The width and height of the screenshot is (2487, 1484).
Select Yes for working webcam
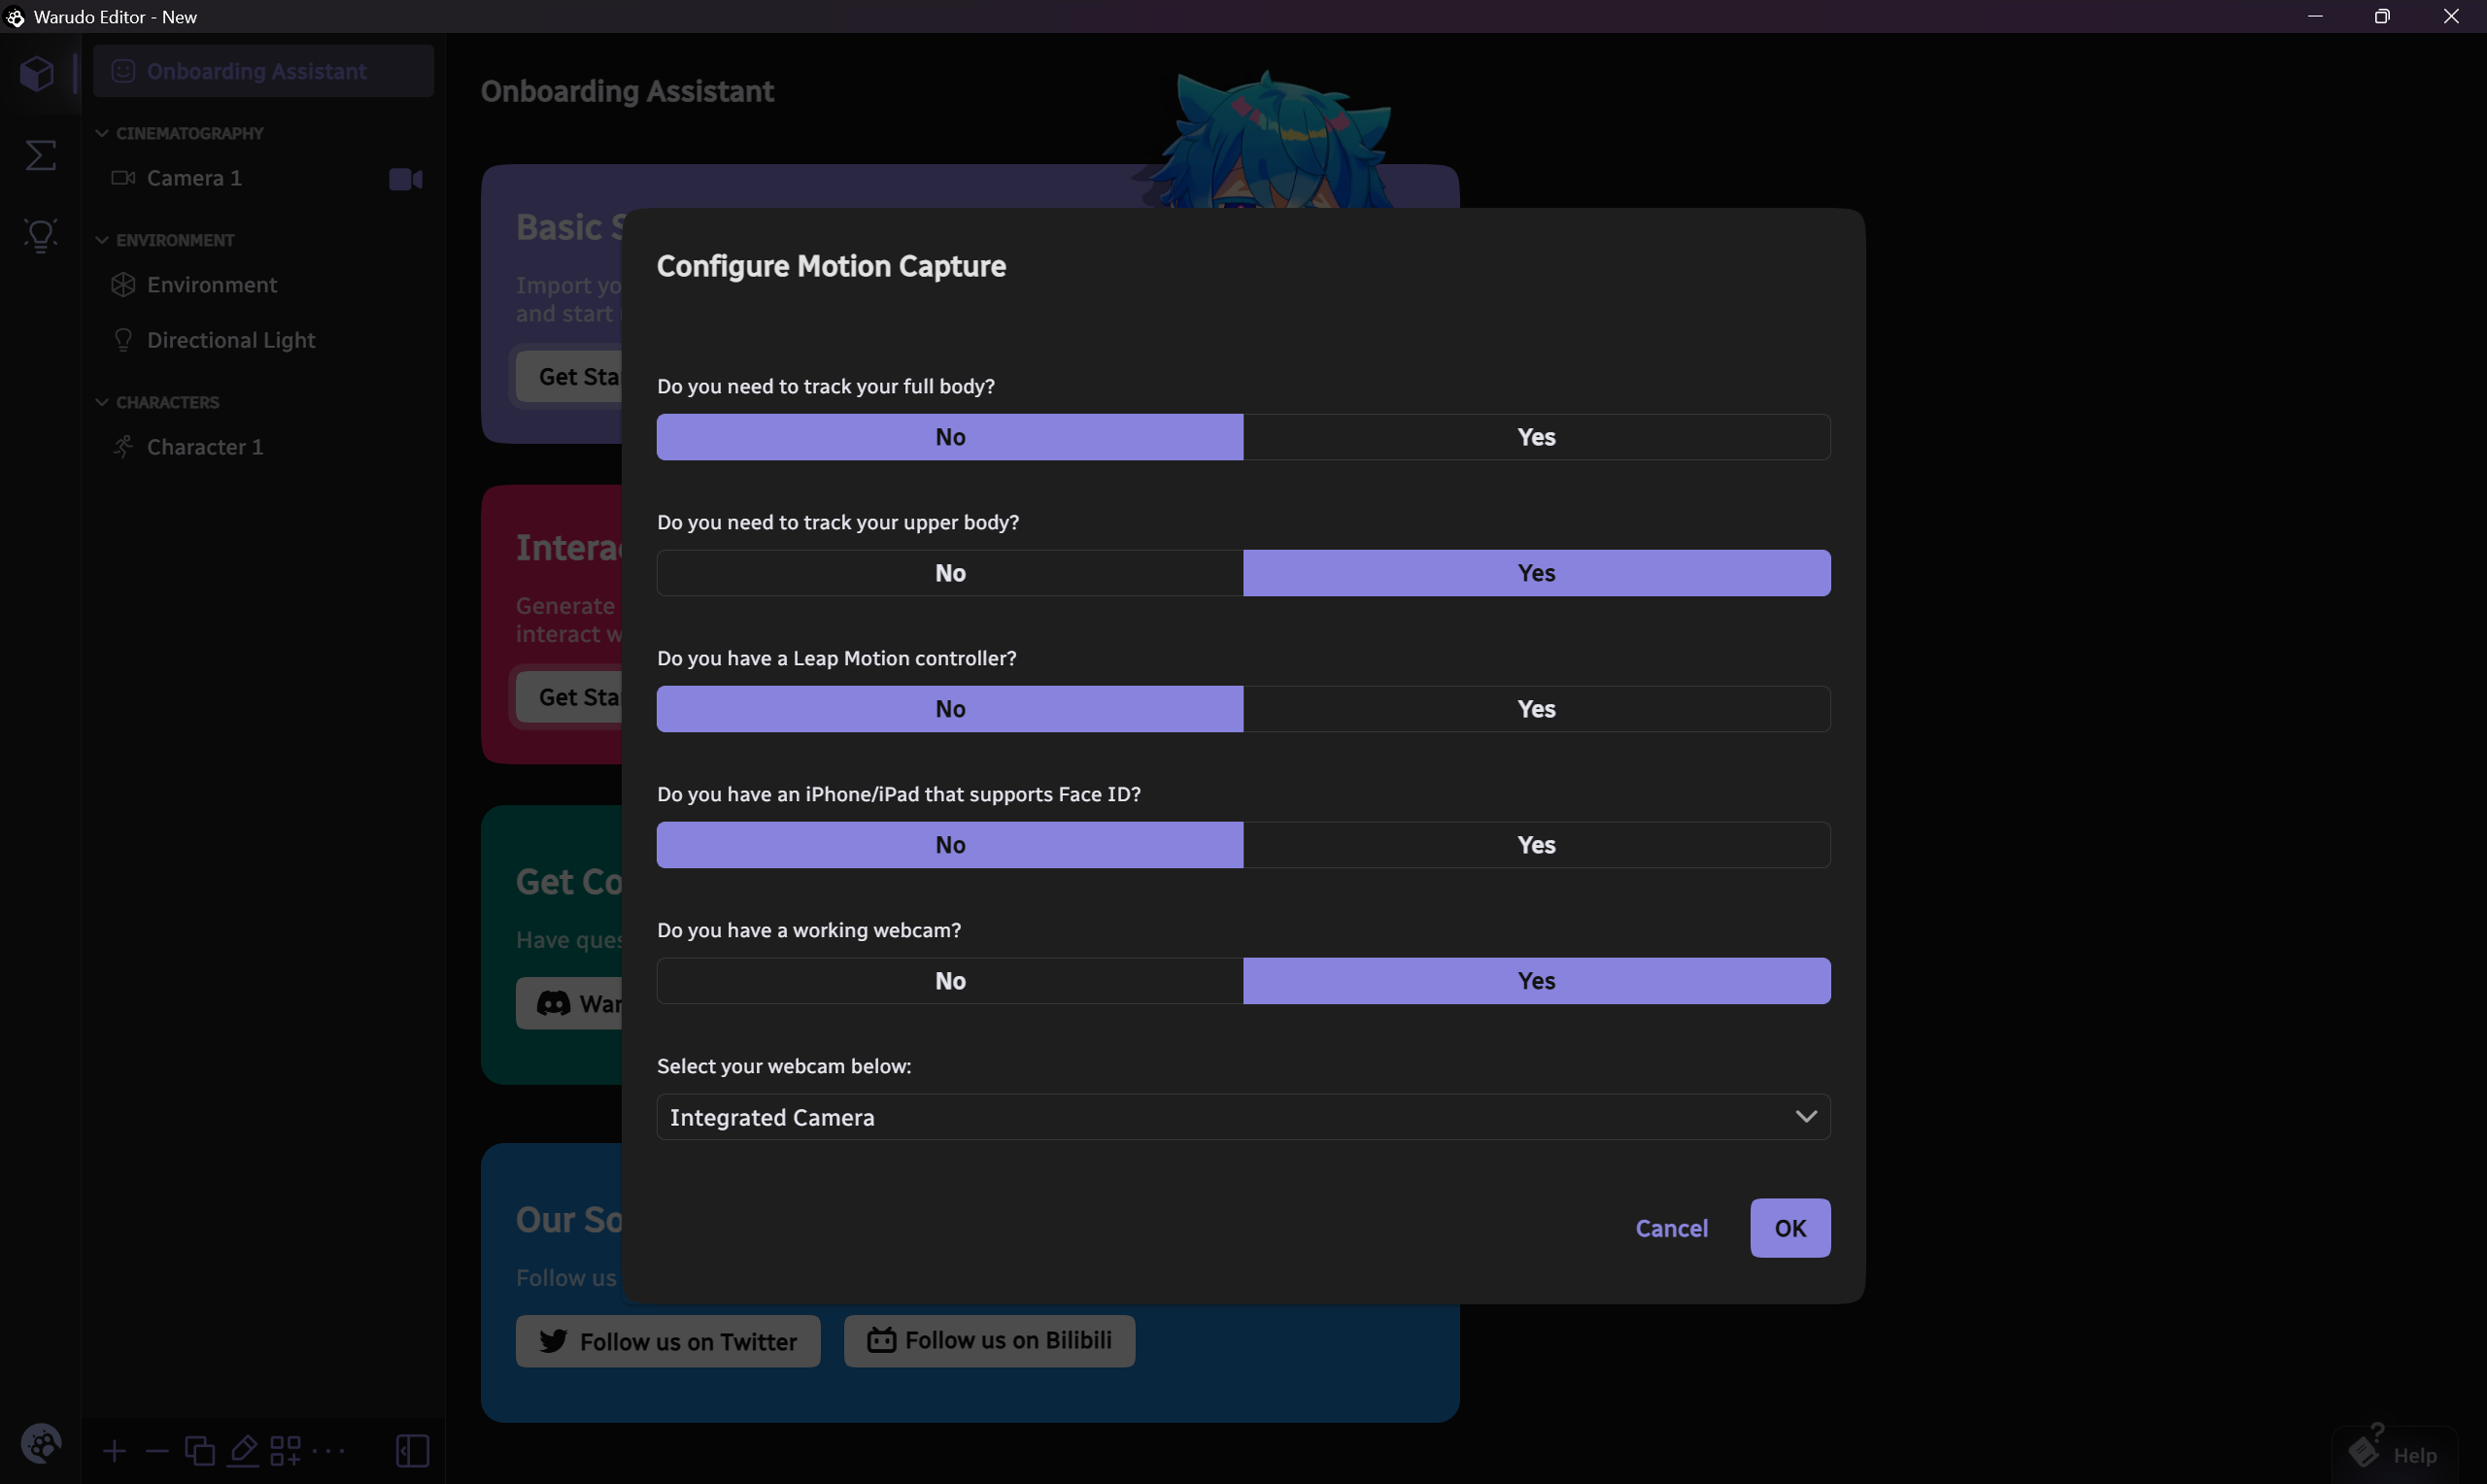(x=1537, y=981)
